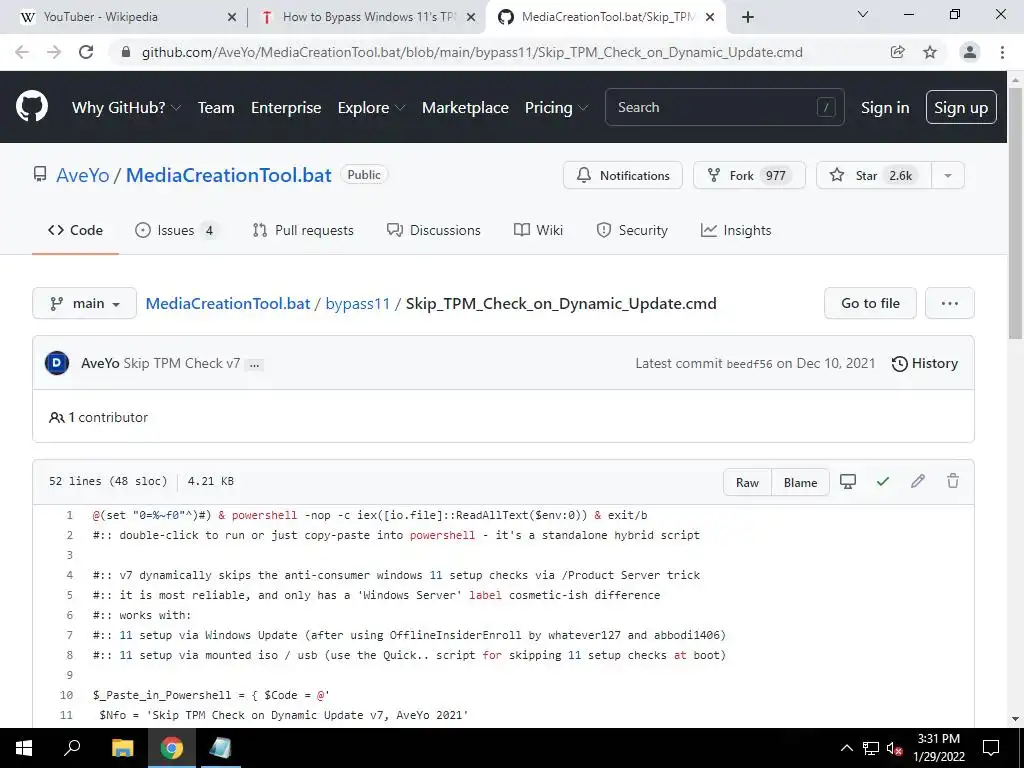This screenshot has width=1024, height=768.
Task: Open the AveYo owner link
Action: [x=82, y=175]
